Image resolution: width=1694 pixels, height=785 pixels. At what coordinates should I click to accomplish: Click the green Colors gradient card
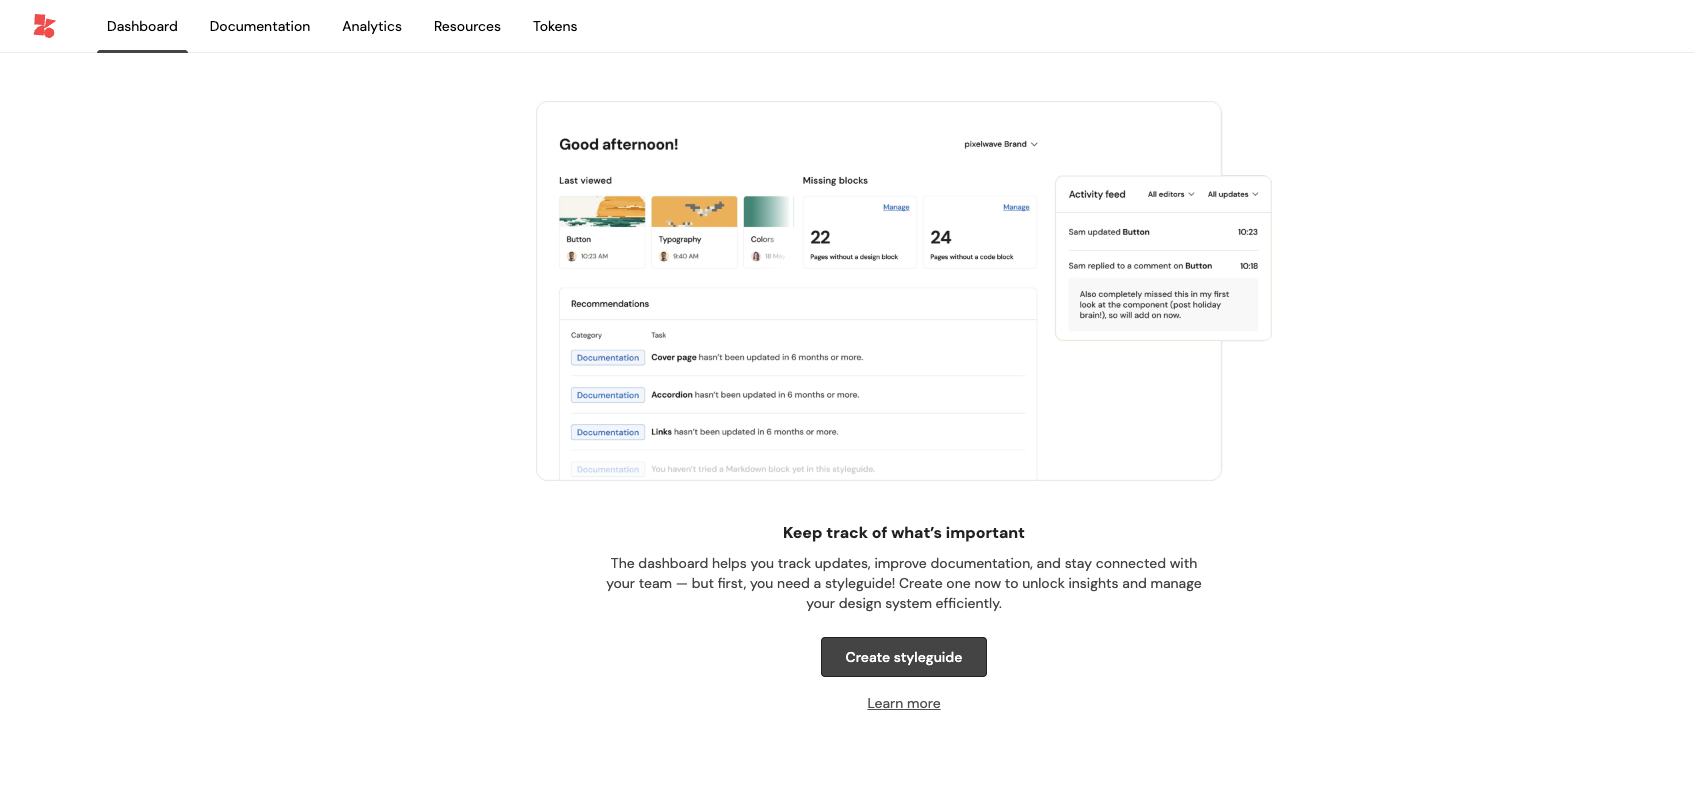(767, 212)
